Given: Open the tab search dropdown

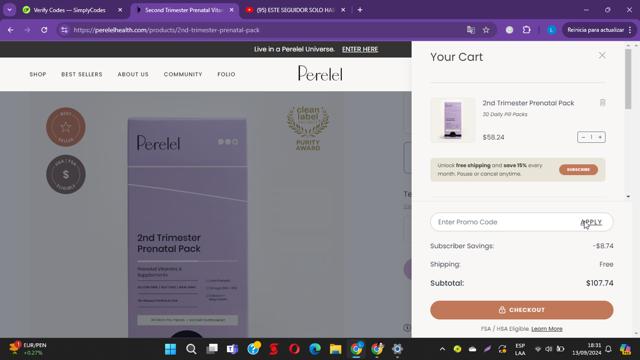Looking at the screenshot, I should click(x=9, y=10).
